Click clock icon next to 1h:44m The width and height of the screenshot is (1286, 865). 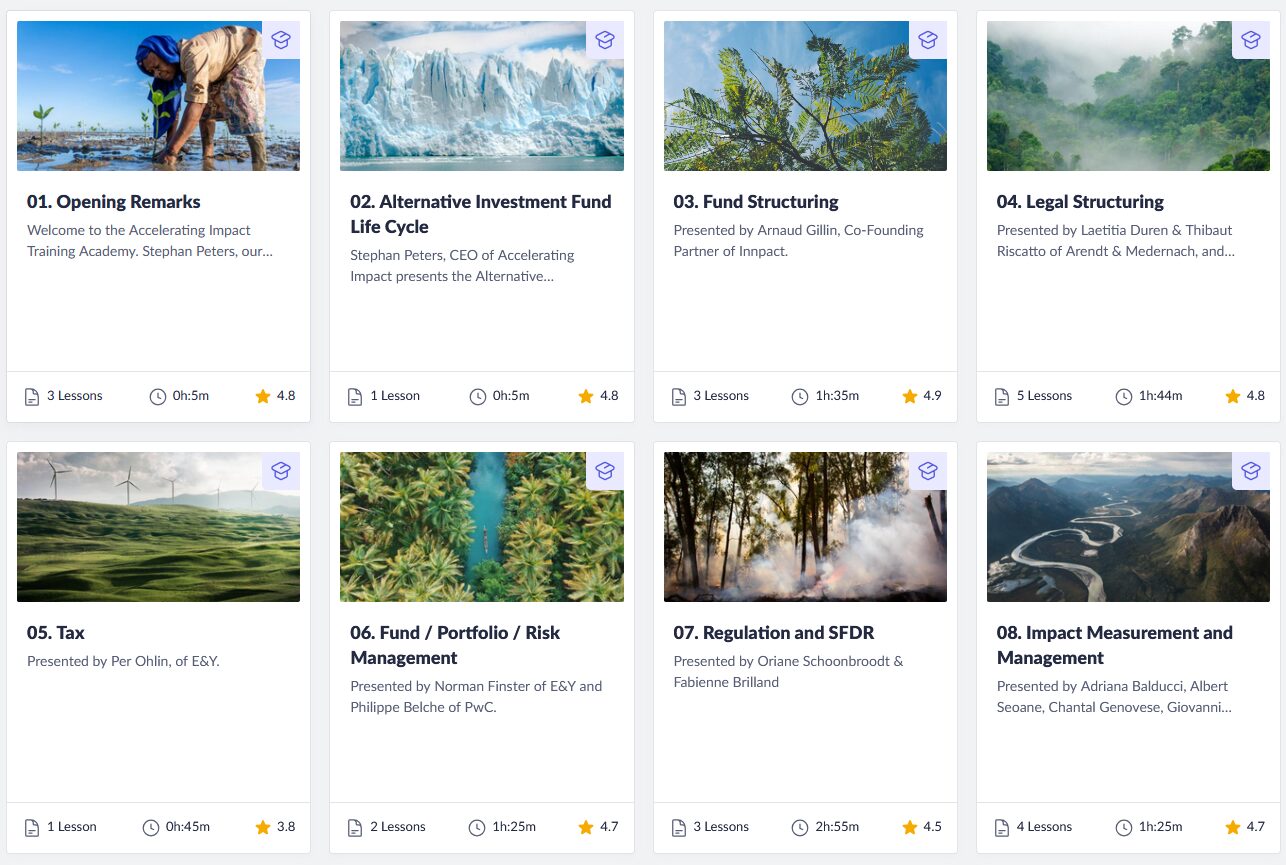tap(1123, 397)
